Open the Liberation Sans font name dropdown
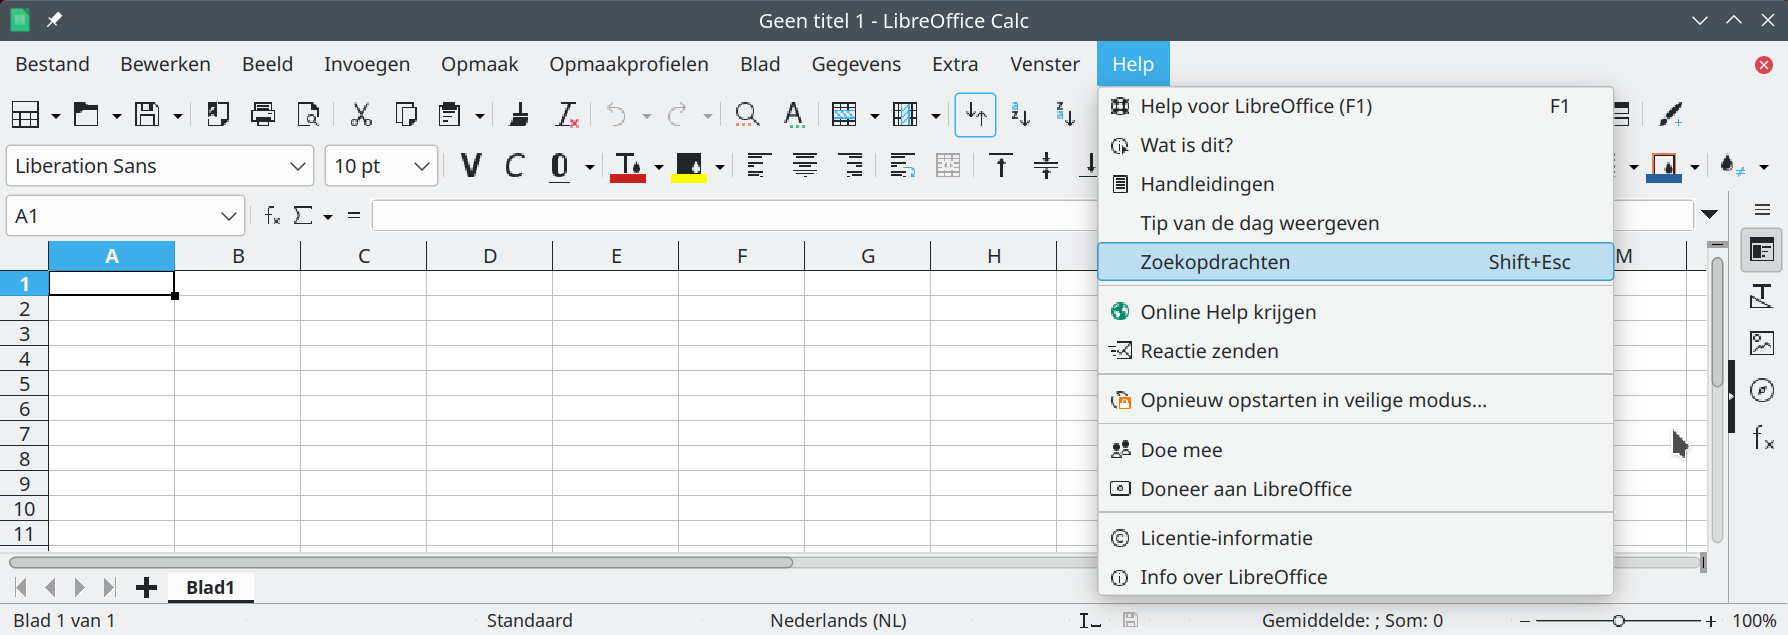The image size is (1788, 635). pyautogui.click(x=297, y=166)
